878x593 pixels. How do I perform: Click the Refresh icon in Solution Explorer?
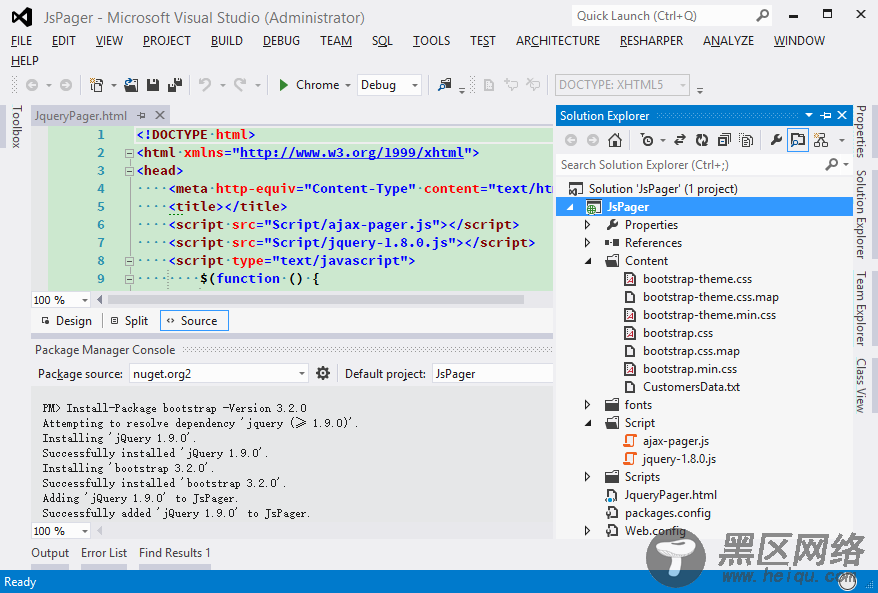pos(702,140)
